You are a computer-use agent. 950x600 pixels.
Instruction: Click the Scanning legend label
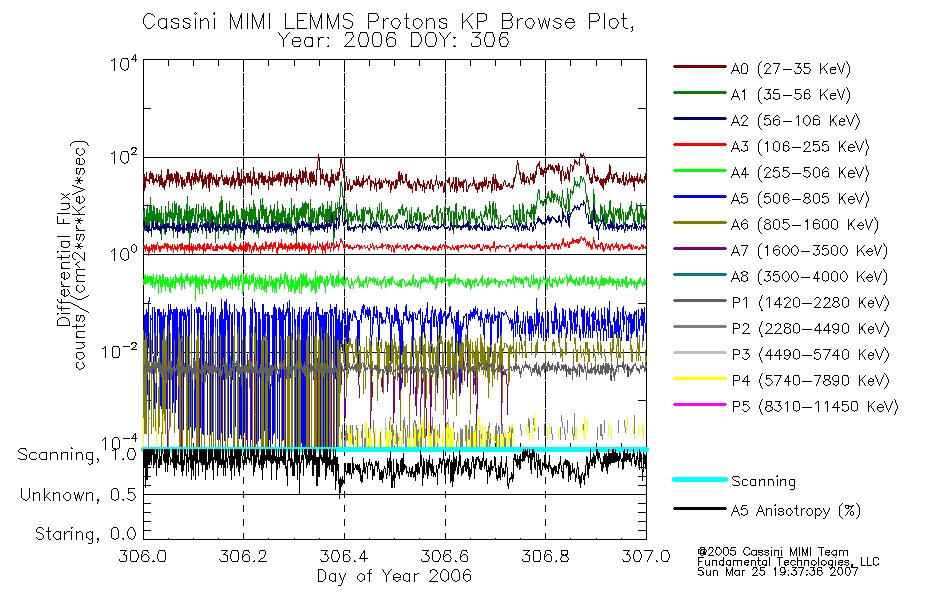(x=763, y=482)
